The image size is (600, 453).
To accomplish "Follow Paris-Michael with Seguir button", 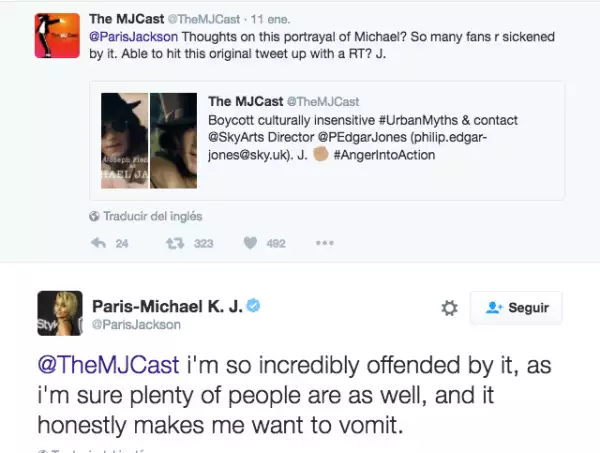I will (x=516, y=308).
